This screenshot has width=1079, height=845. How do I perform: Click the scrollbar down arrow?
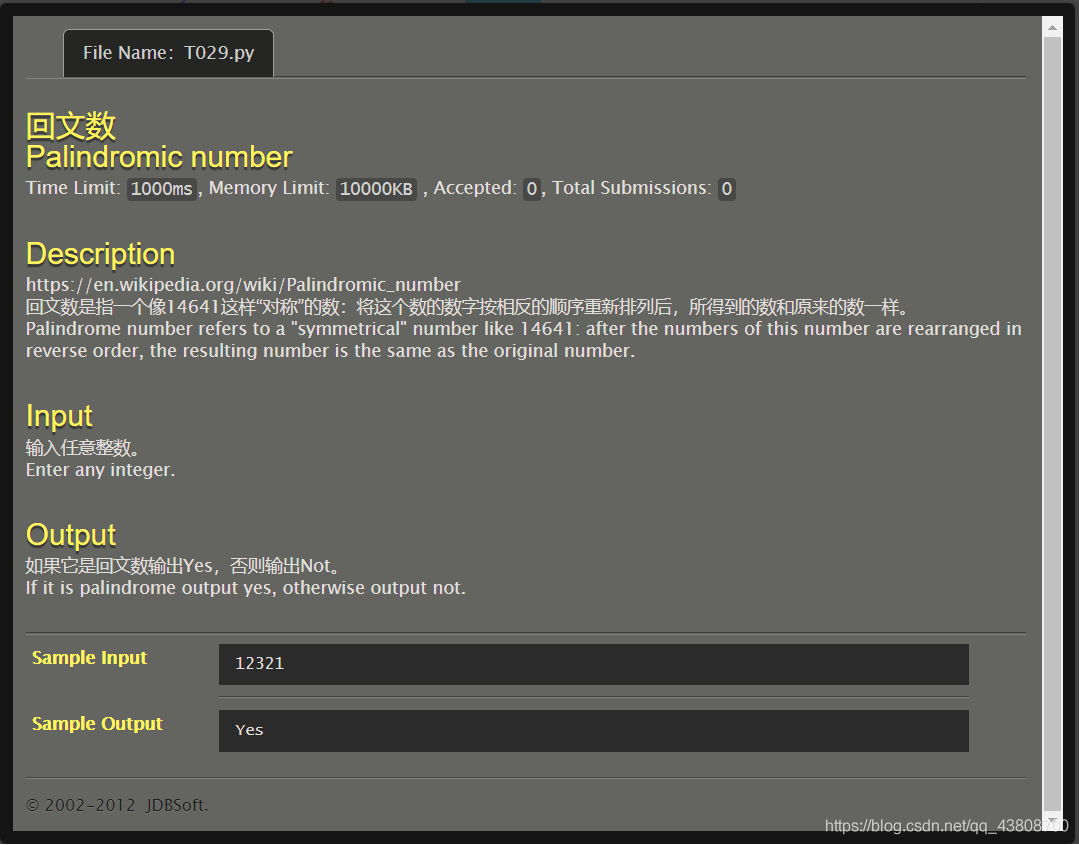click(x=1051, y=820)
